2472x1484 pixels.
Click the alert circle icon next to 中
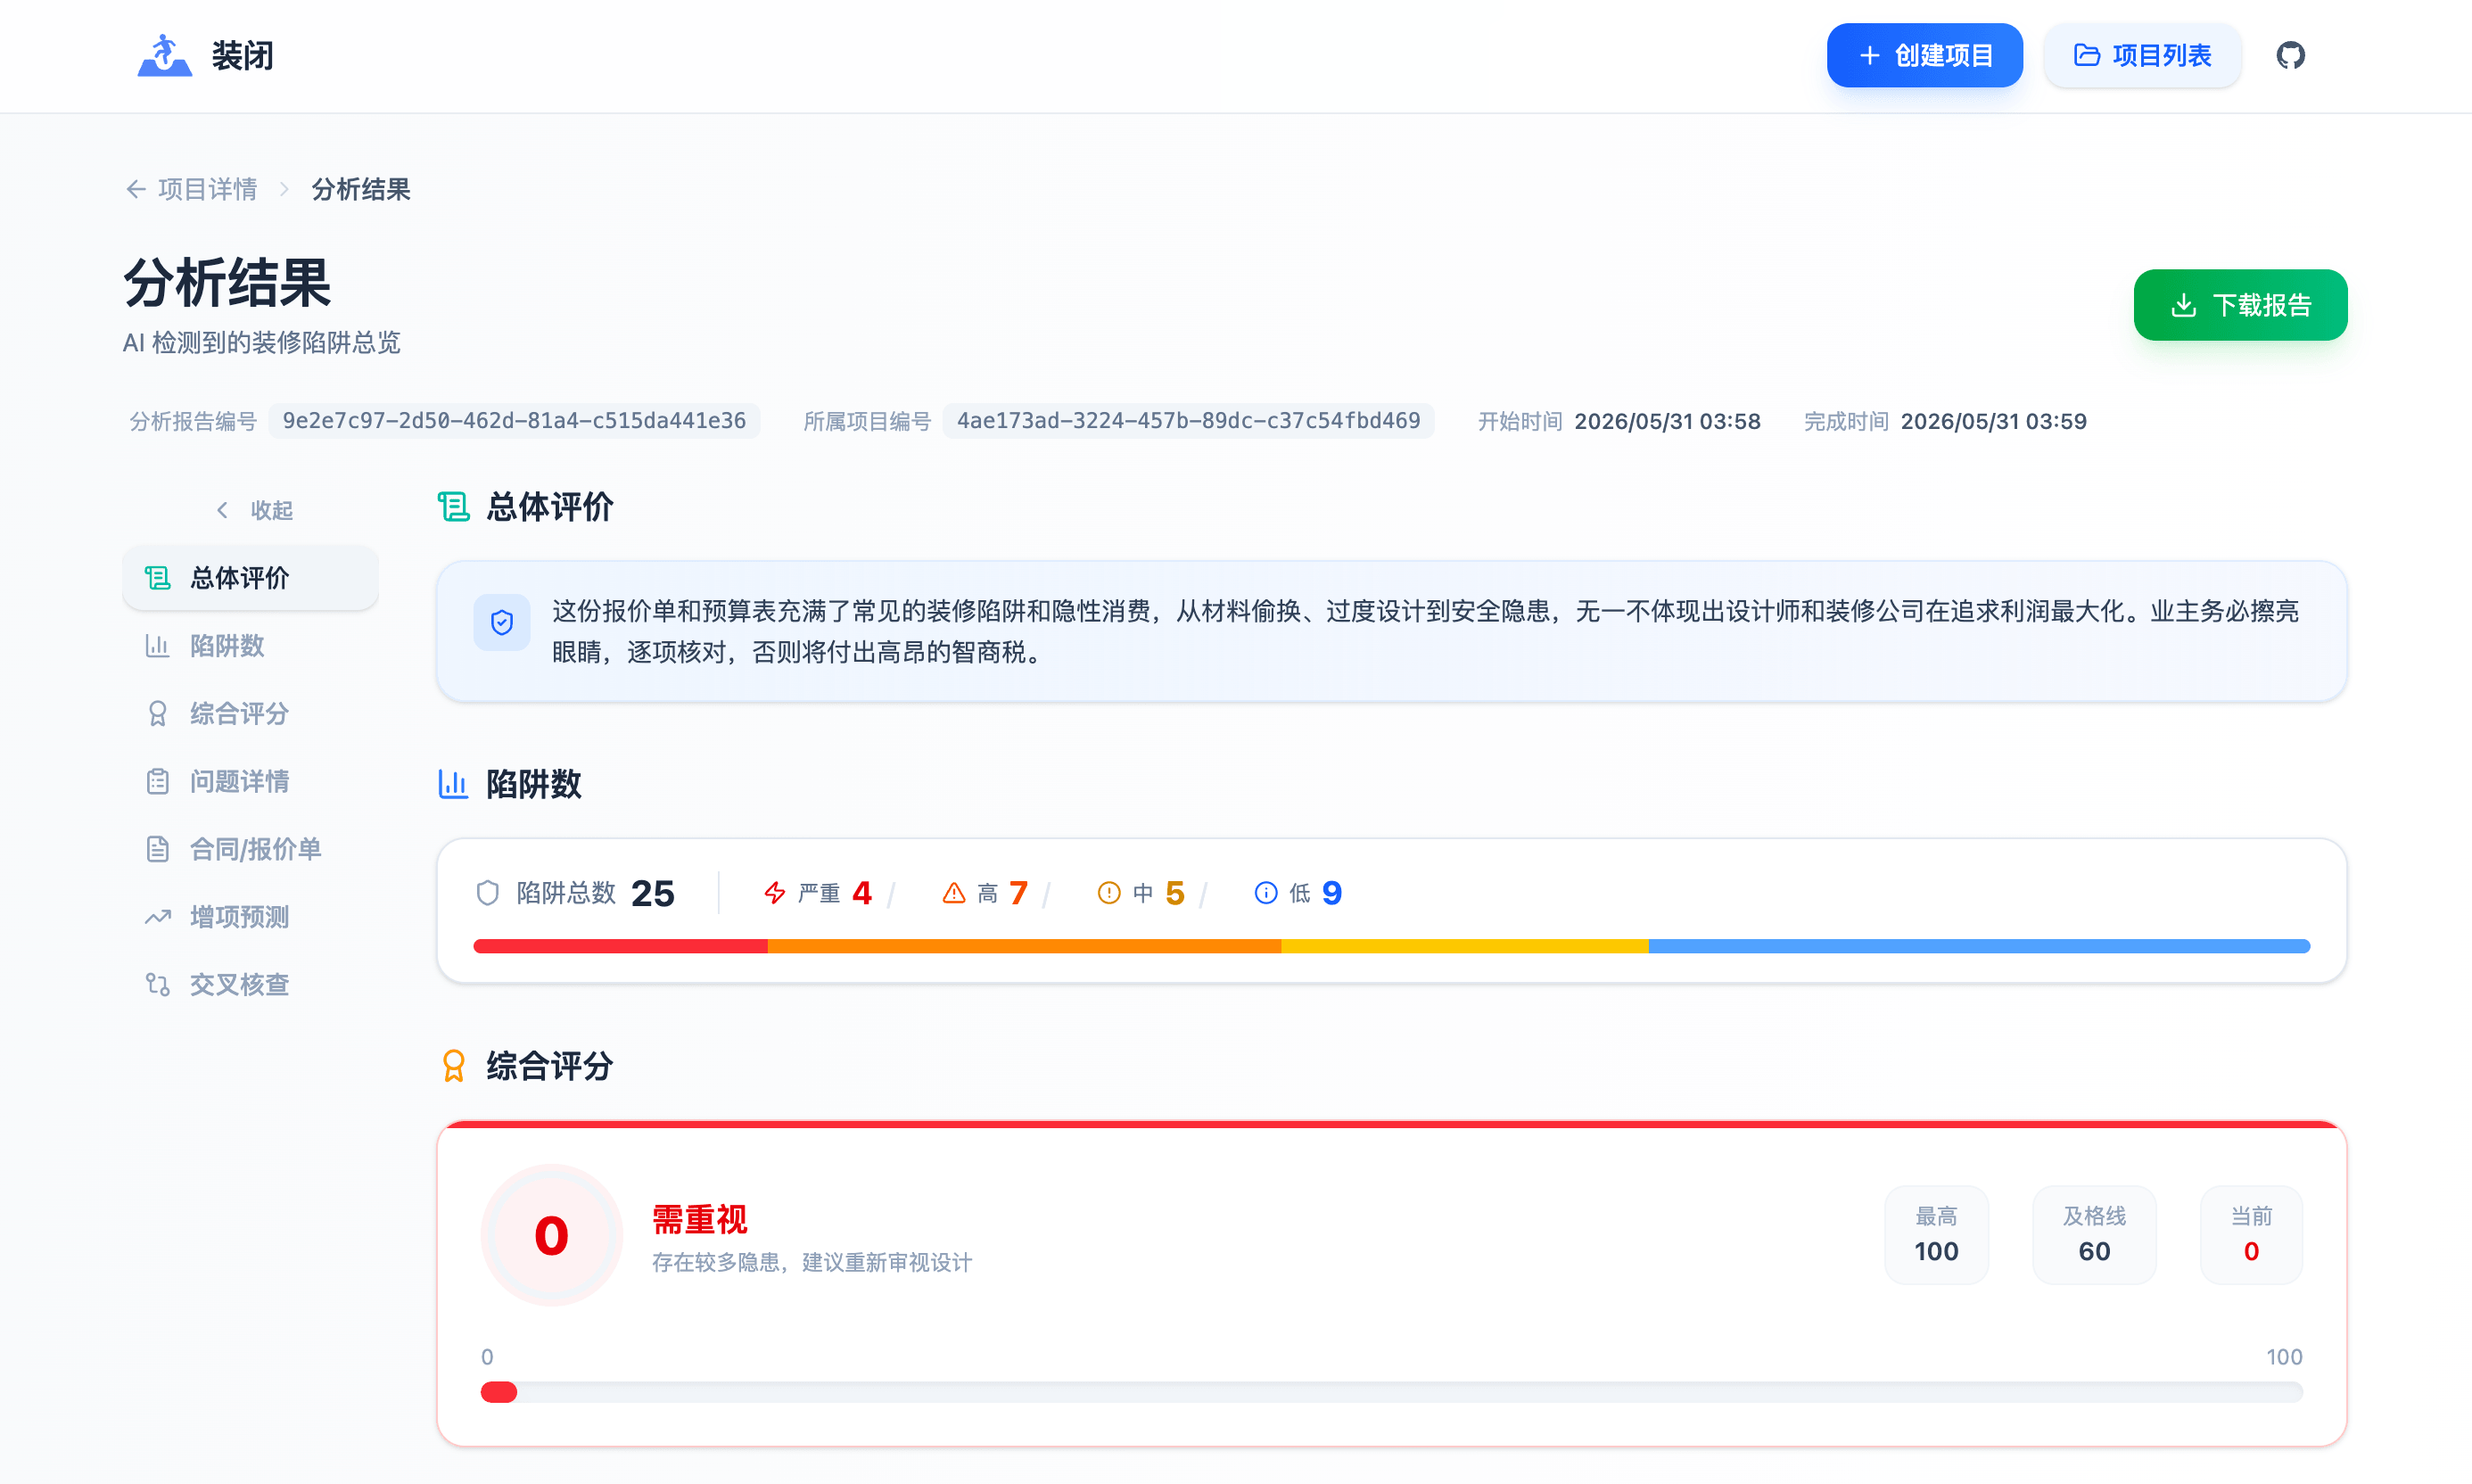[x=1109, y=893]
